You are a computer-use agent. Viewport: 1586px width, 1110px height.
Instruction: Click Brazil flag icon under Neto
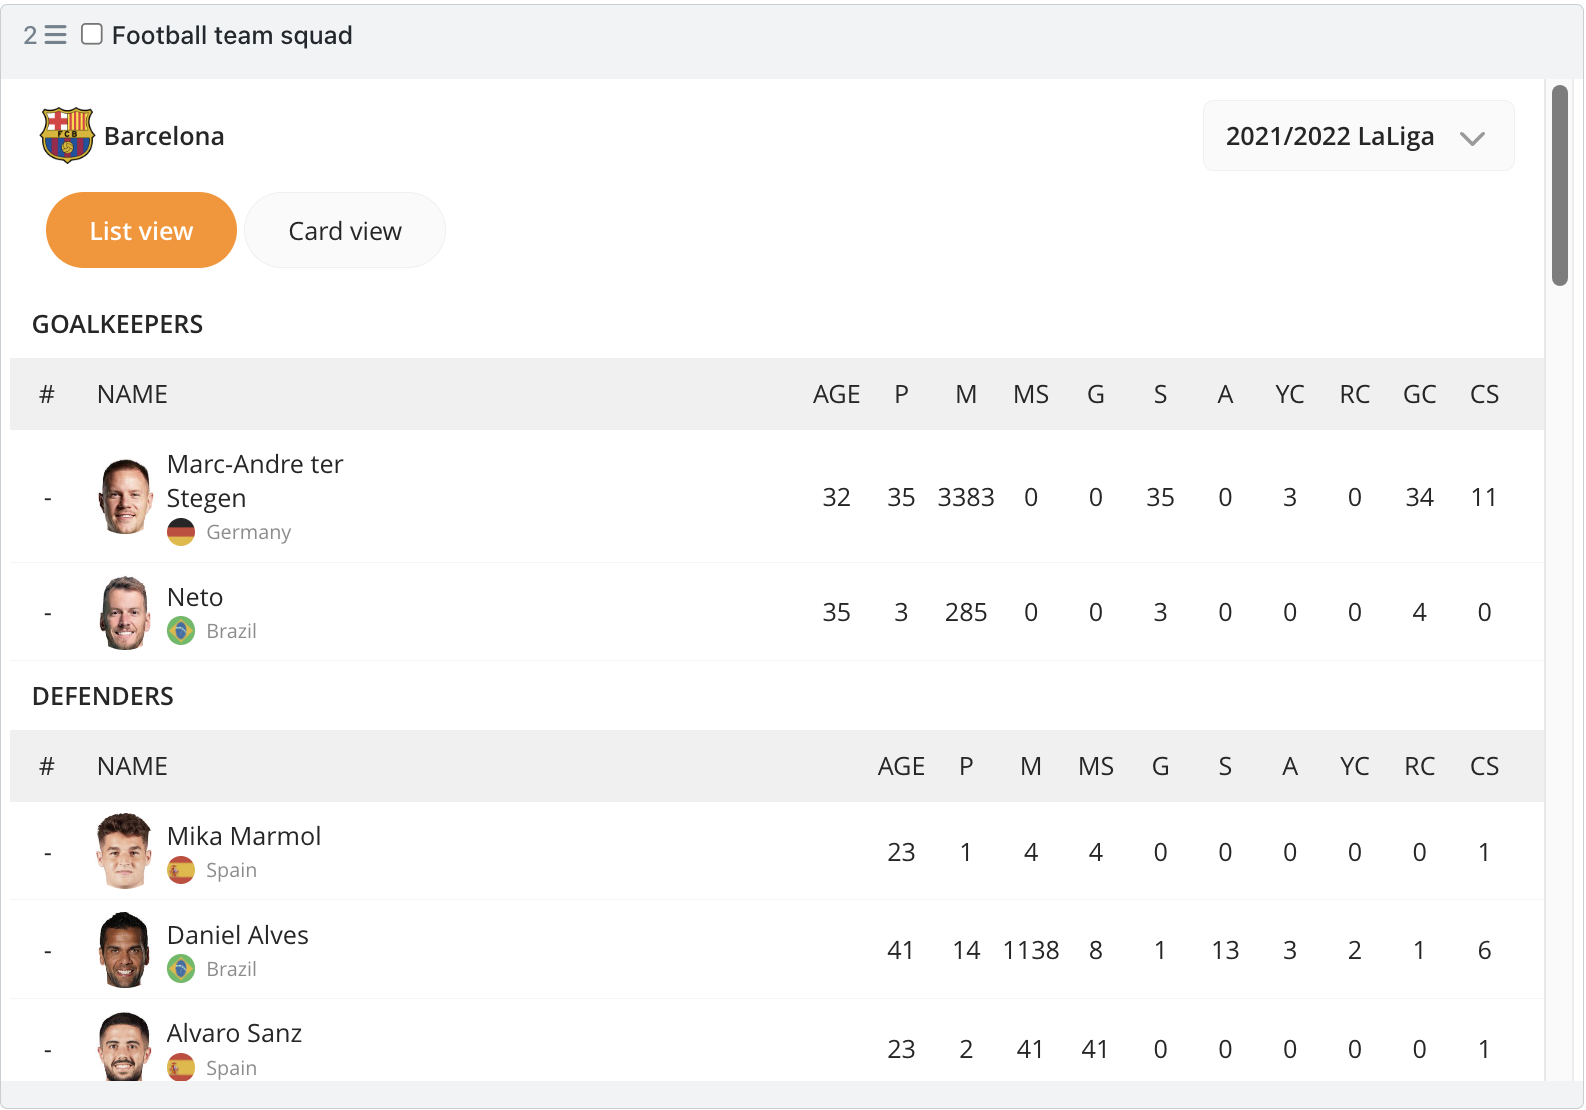click(181, 631)
